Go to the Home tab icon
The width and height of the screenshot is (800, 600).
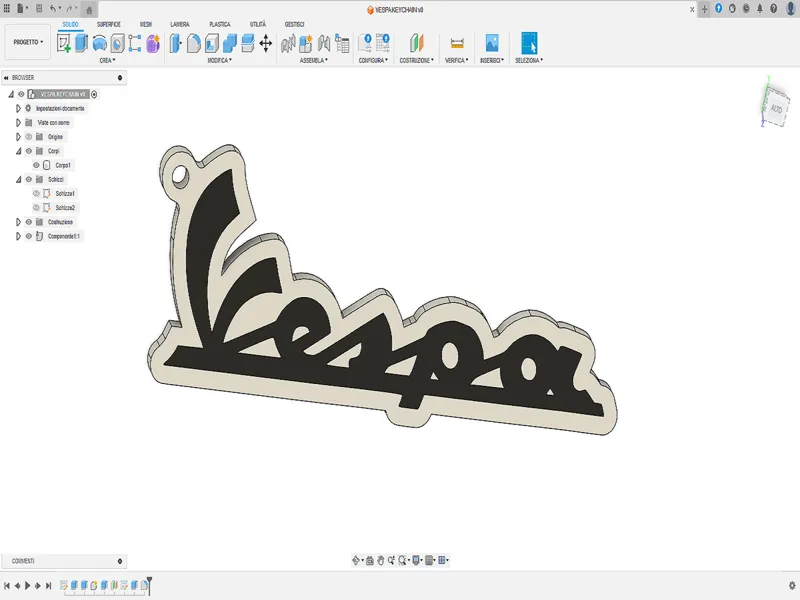pos(89,9)
